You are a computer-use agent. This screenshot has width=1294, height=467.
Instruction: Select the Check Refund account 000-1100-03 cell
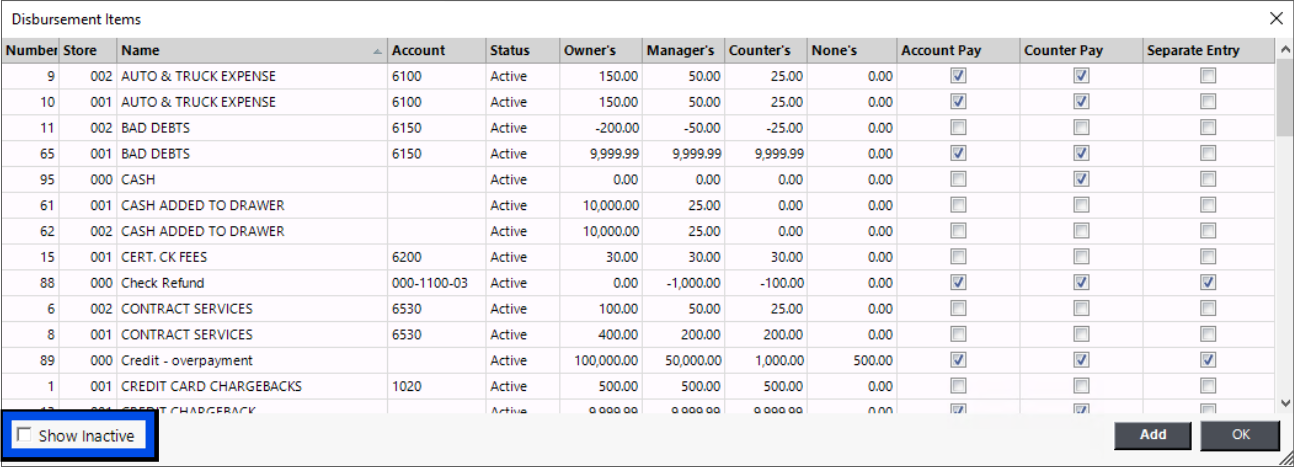[430, 283]
